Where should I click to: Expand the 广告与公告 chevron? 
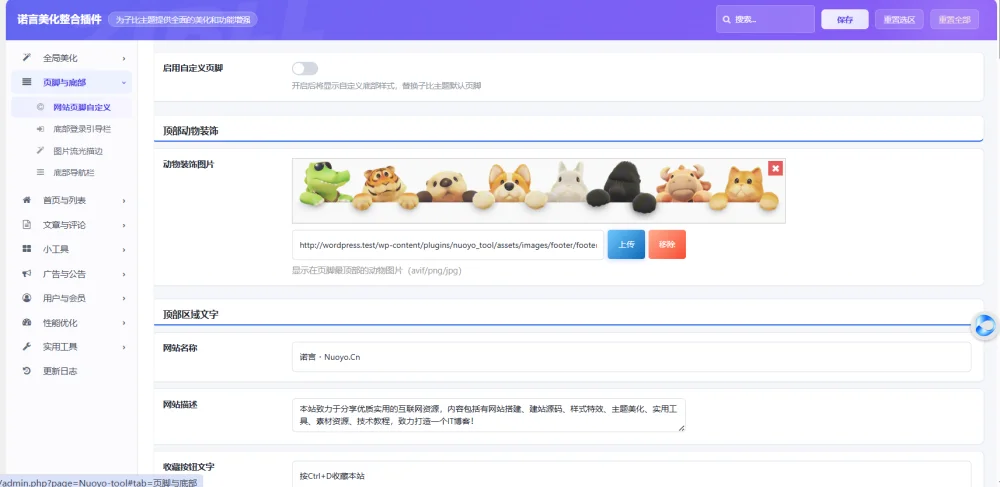[124, 274]
